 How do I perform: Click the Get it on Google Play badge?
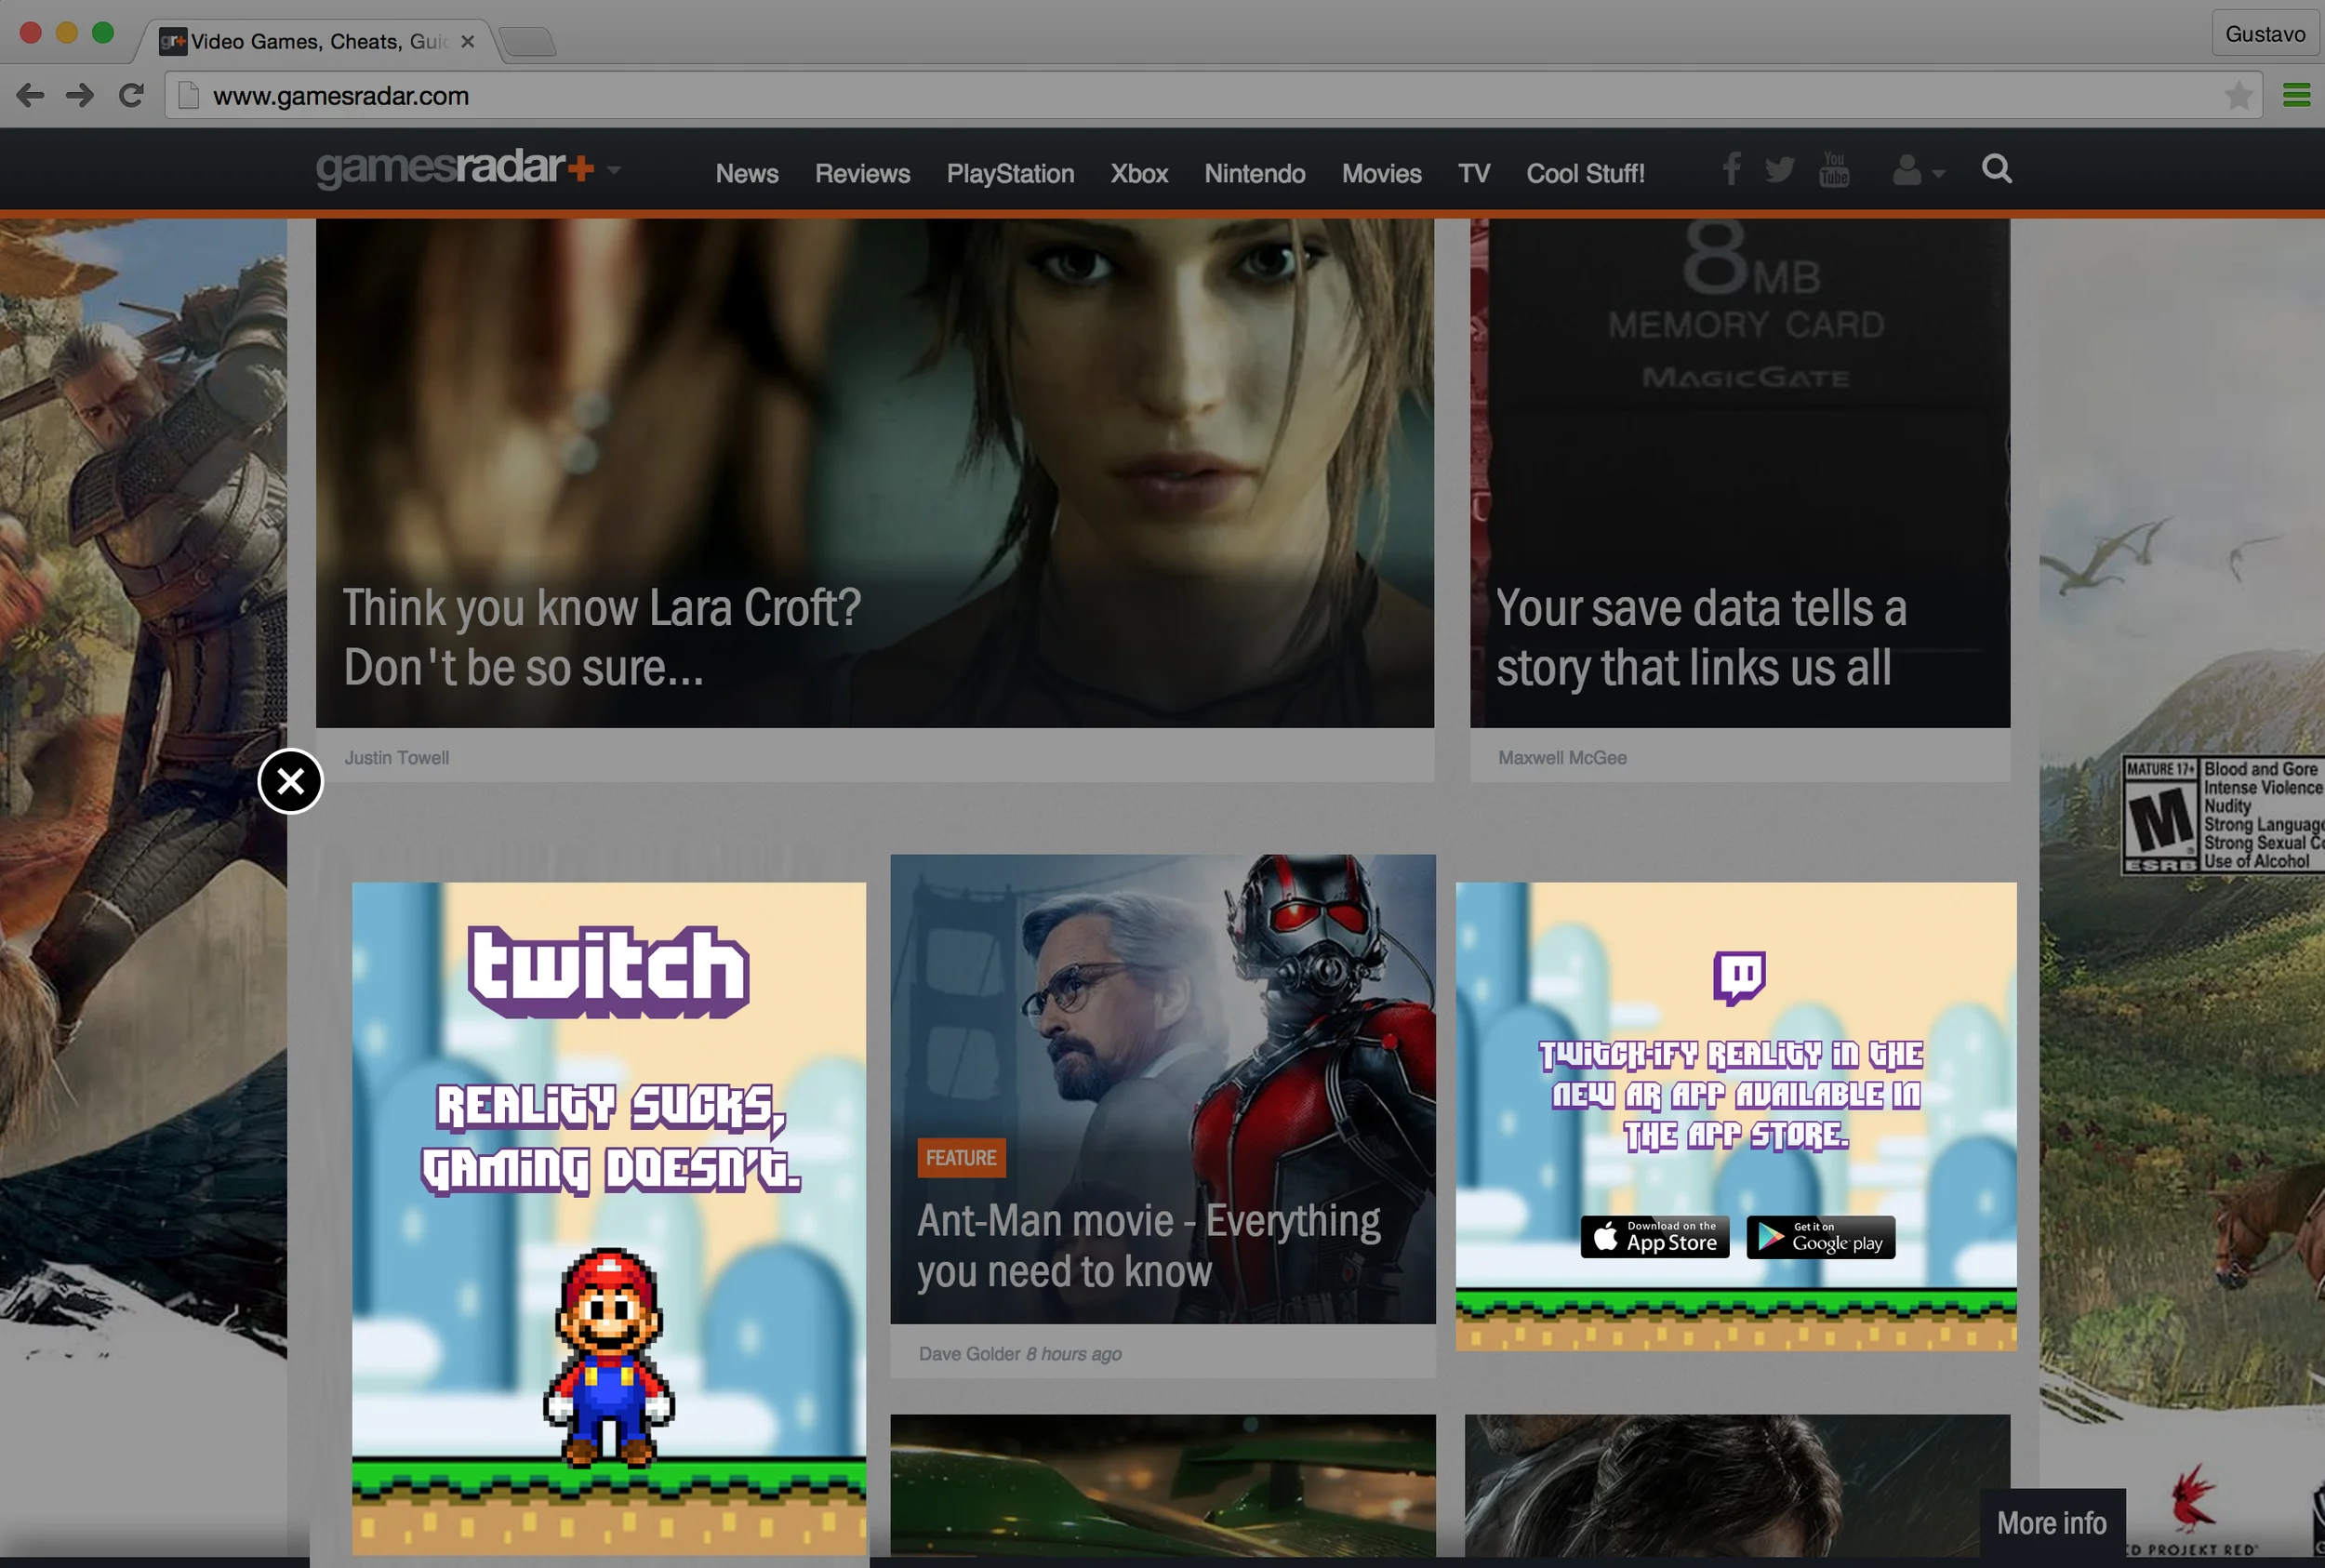(1821, 1237)
